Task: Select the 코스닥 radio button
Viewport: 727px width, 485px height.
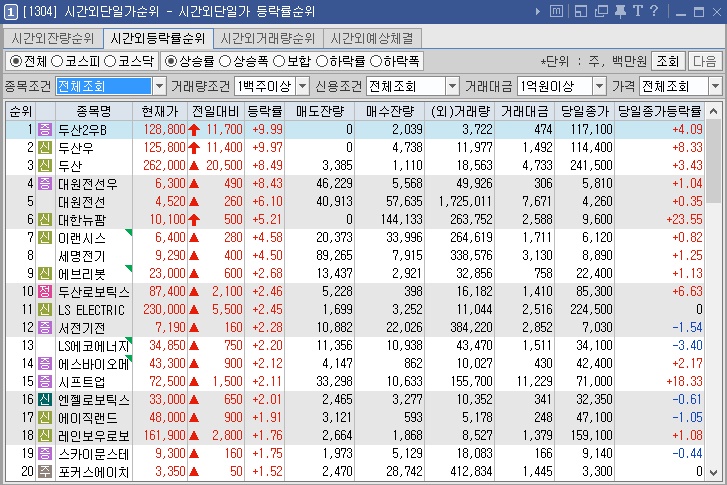Action: pos(110,61)
